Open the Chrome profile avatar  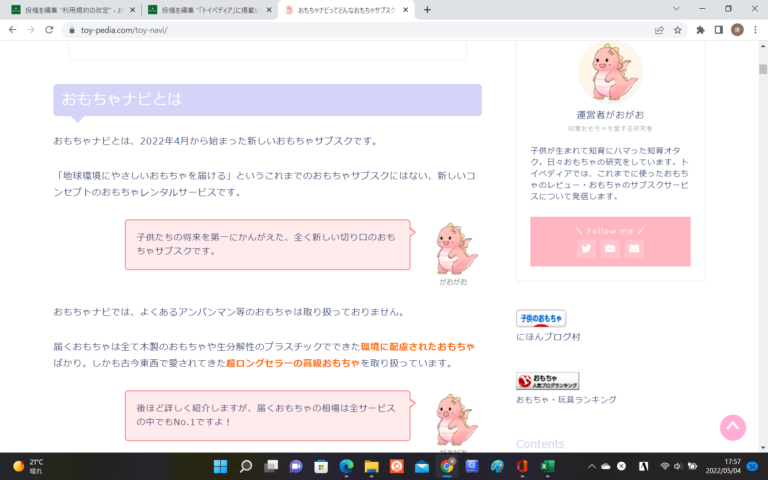[737, 30]
